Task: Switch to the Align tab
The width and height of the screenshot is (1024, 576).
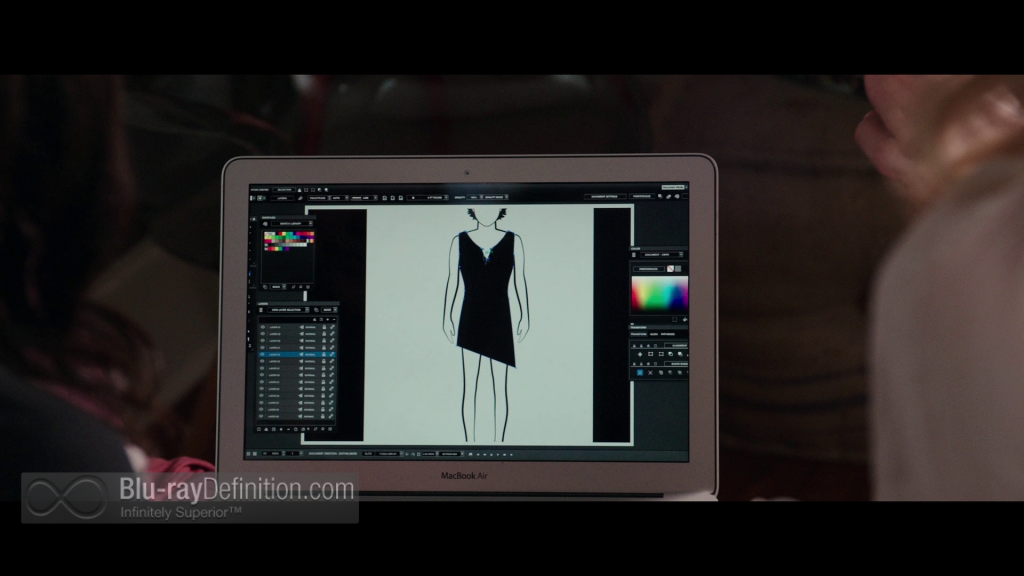Action: (x=654, y=334)
